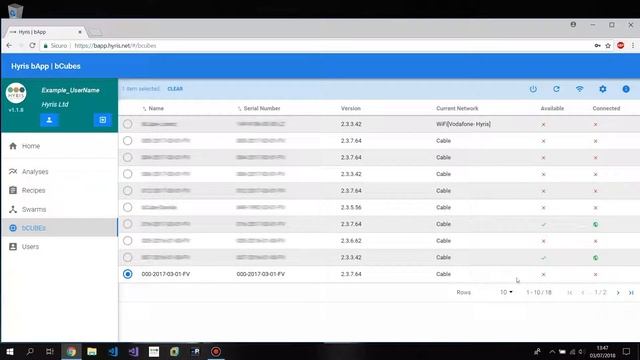Open Visual Studio Code from taskbar
The height and width of the screenshot is (360, 640).
113,351
